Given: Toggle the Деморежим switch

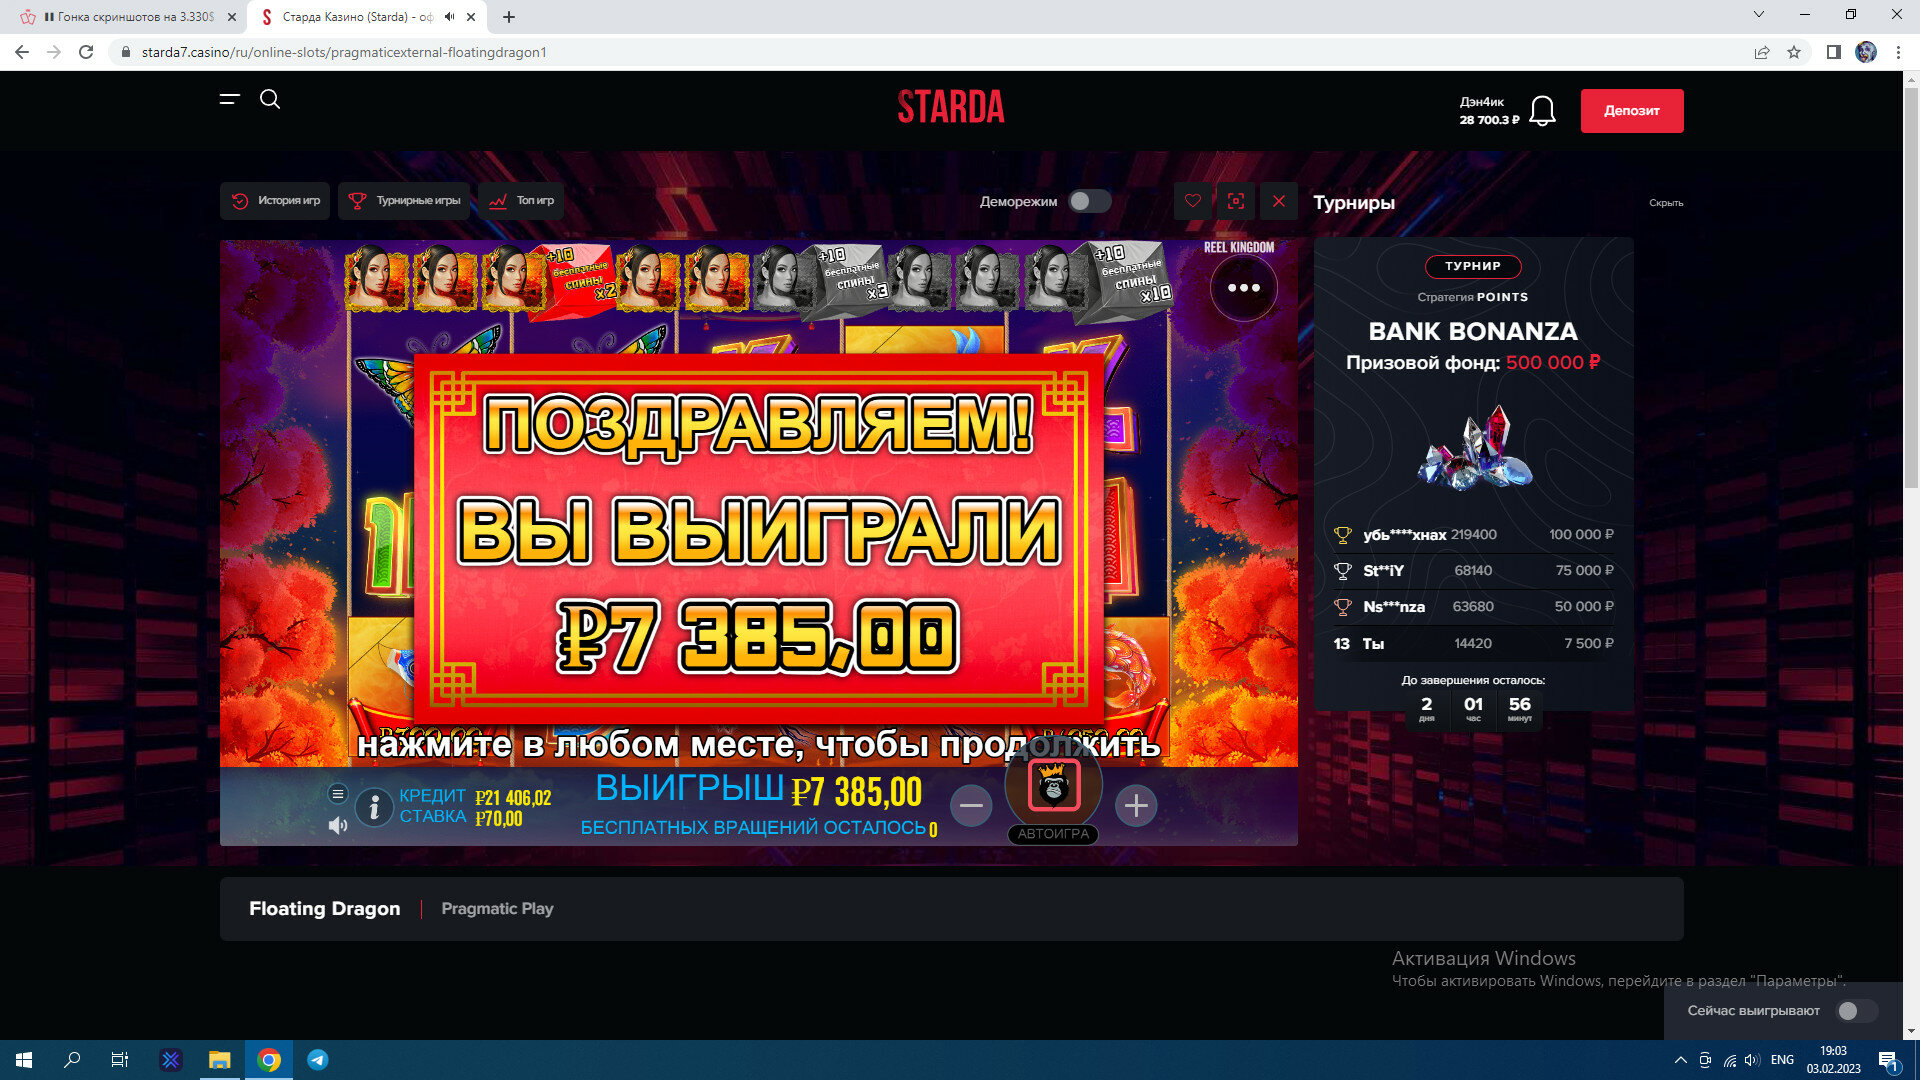Looking at the screenshot, I should point(1089,201).
